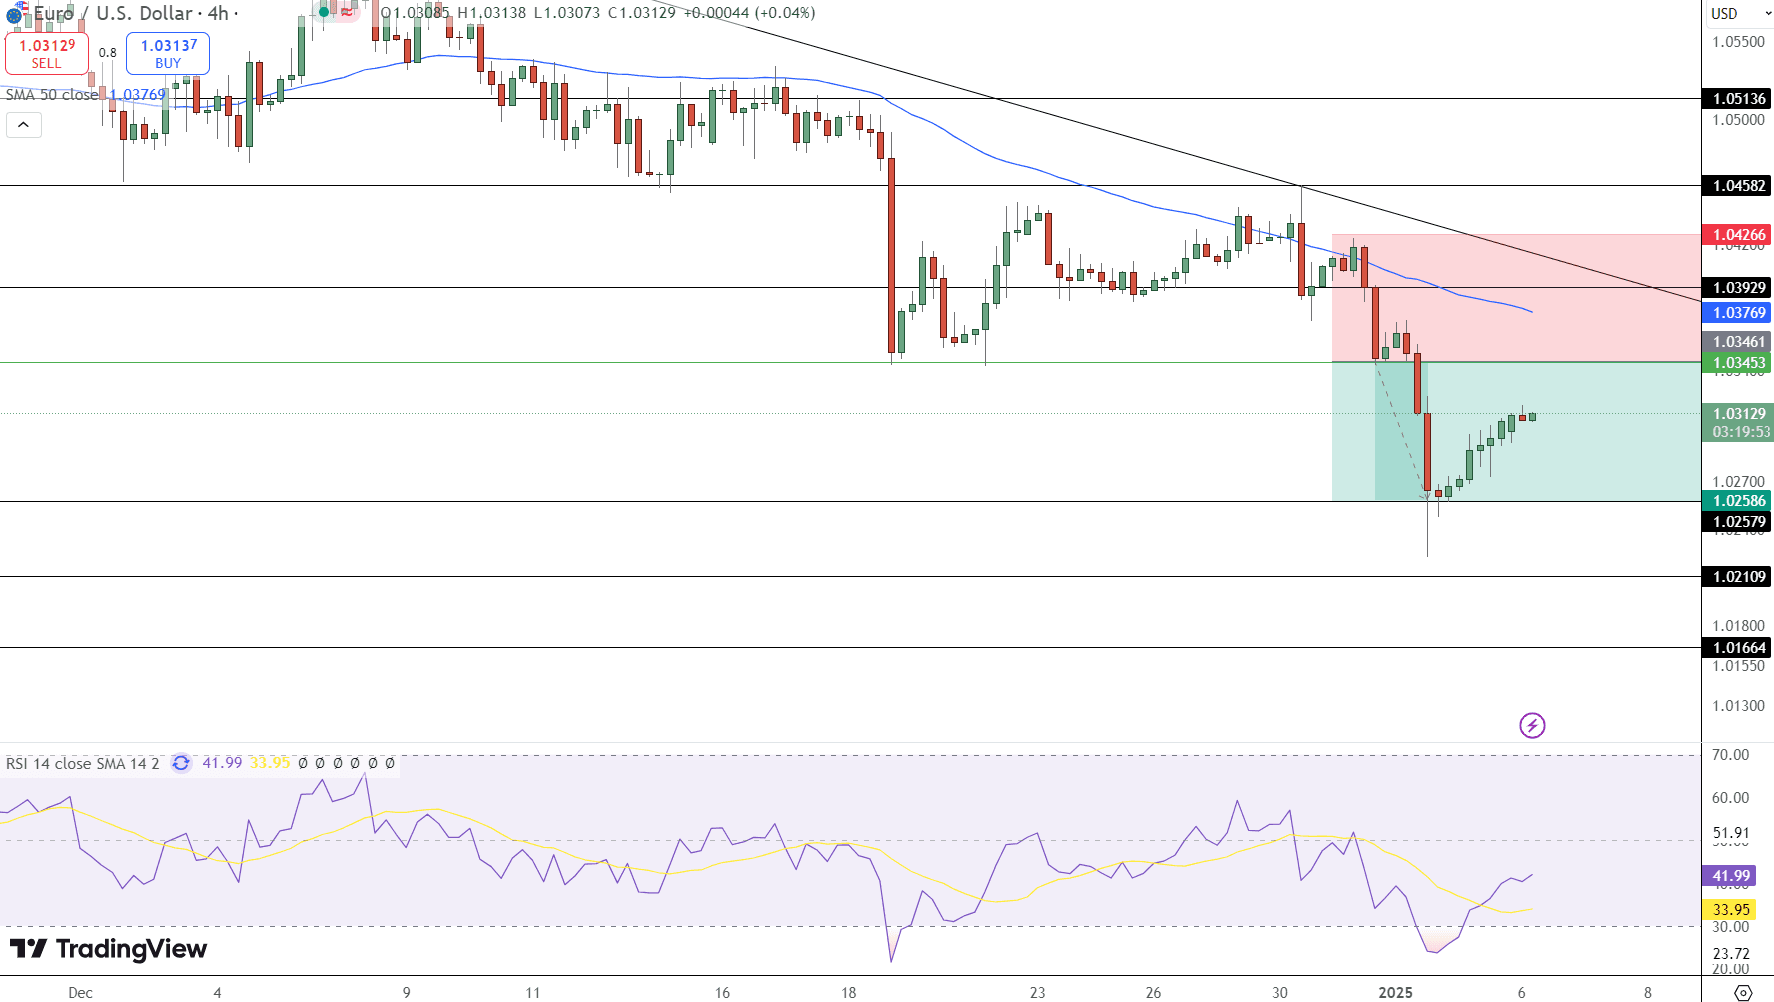Click the closing price C1.03129 in OHLC header
Image resolution: width=1774 pixels, height=1002 pixels.
[642, 13]
